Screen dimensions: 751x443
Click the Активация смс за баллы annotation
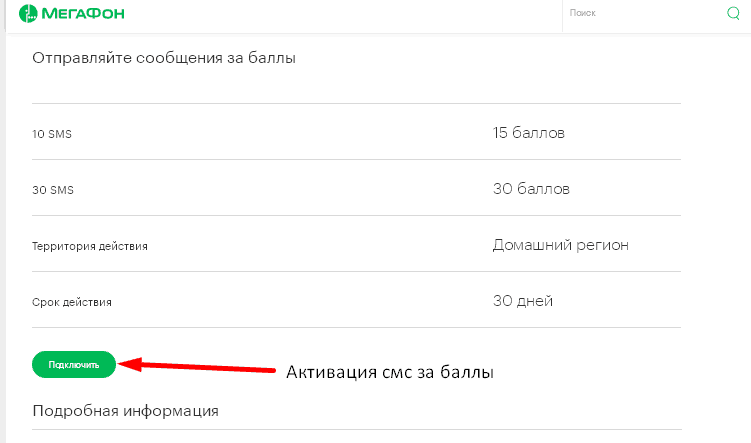390,373
